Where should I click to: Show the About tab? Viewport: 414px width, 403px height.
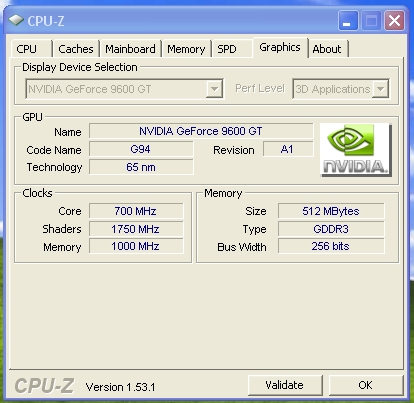point(327,49)
